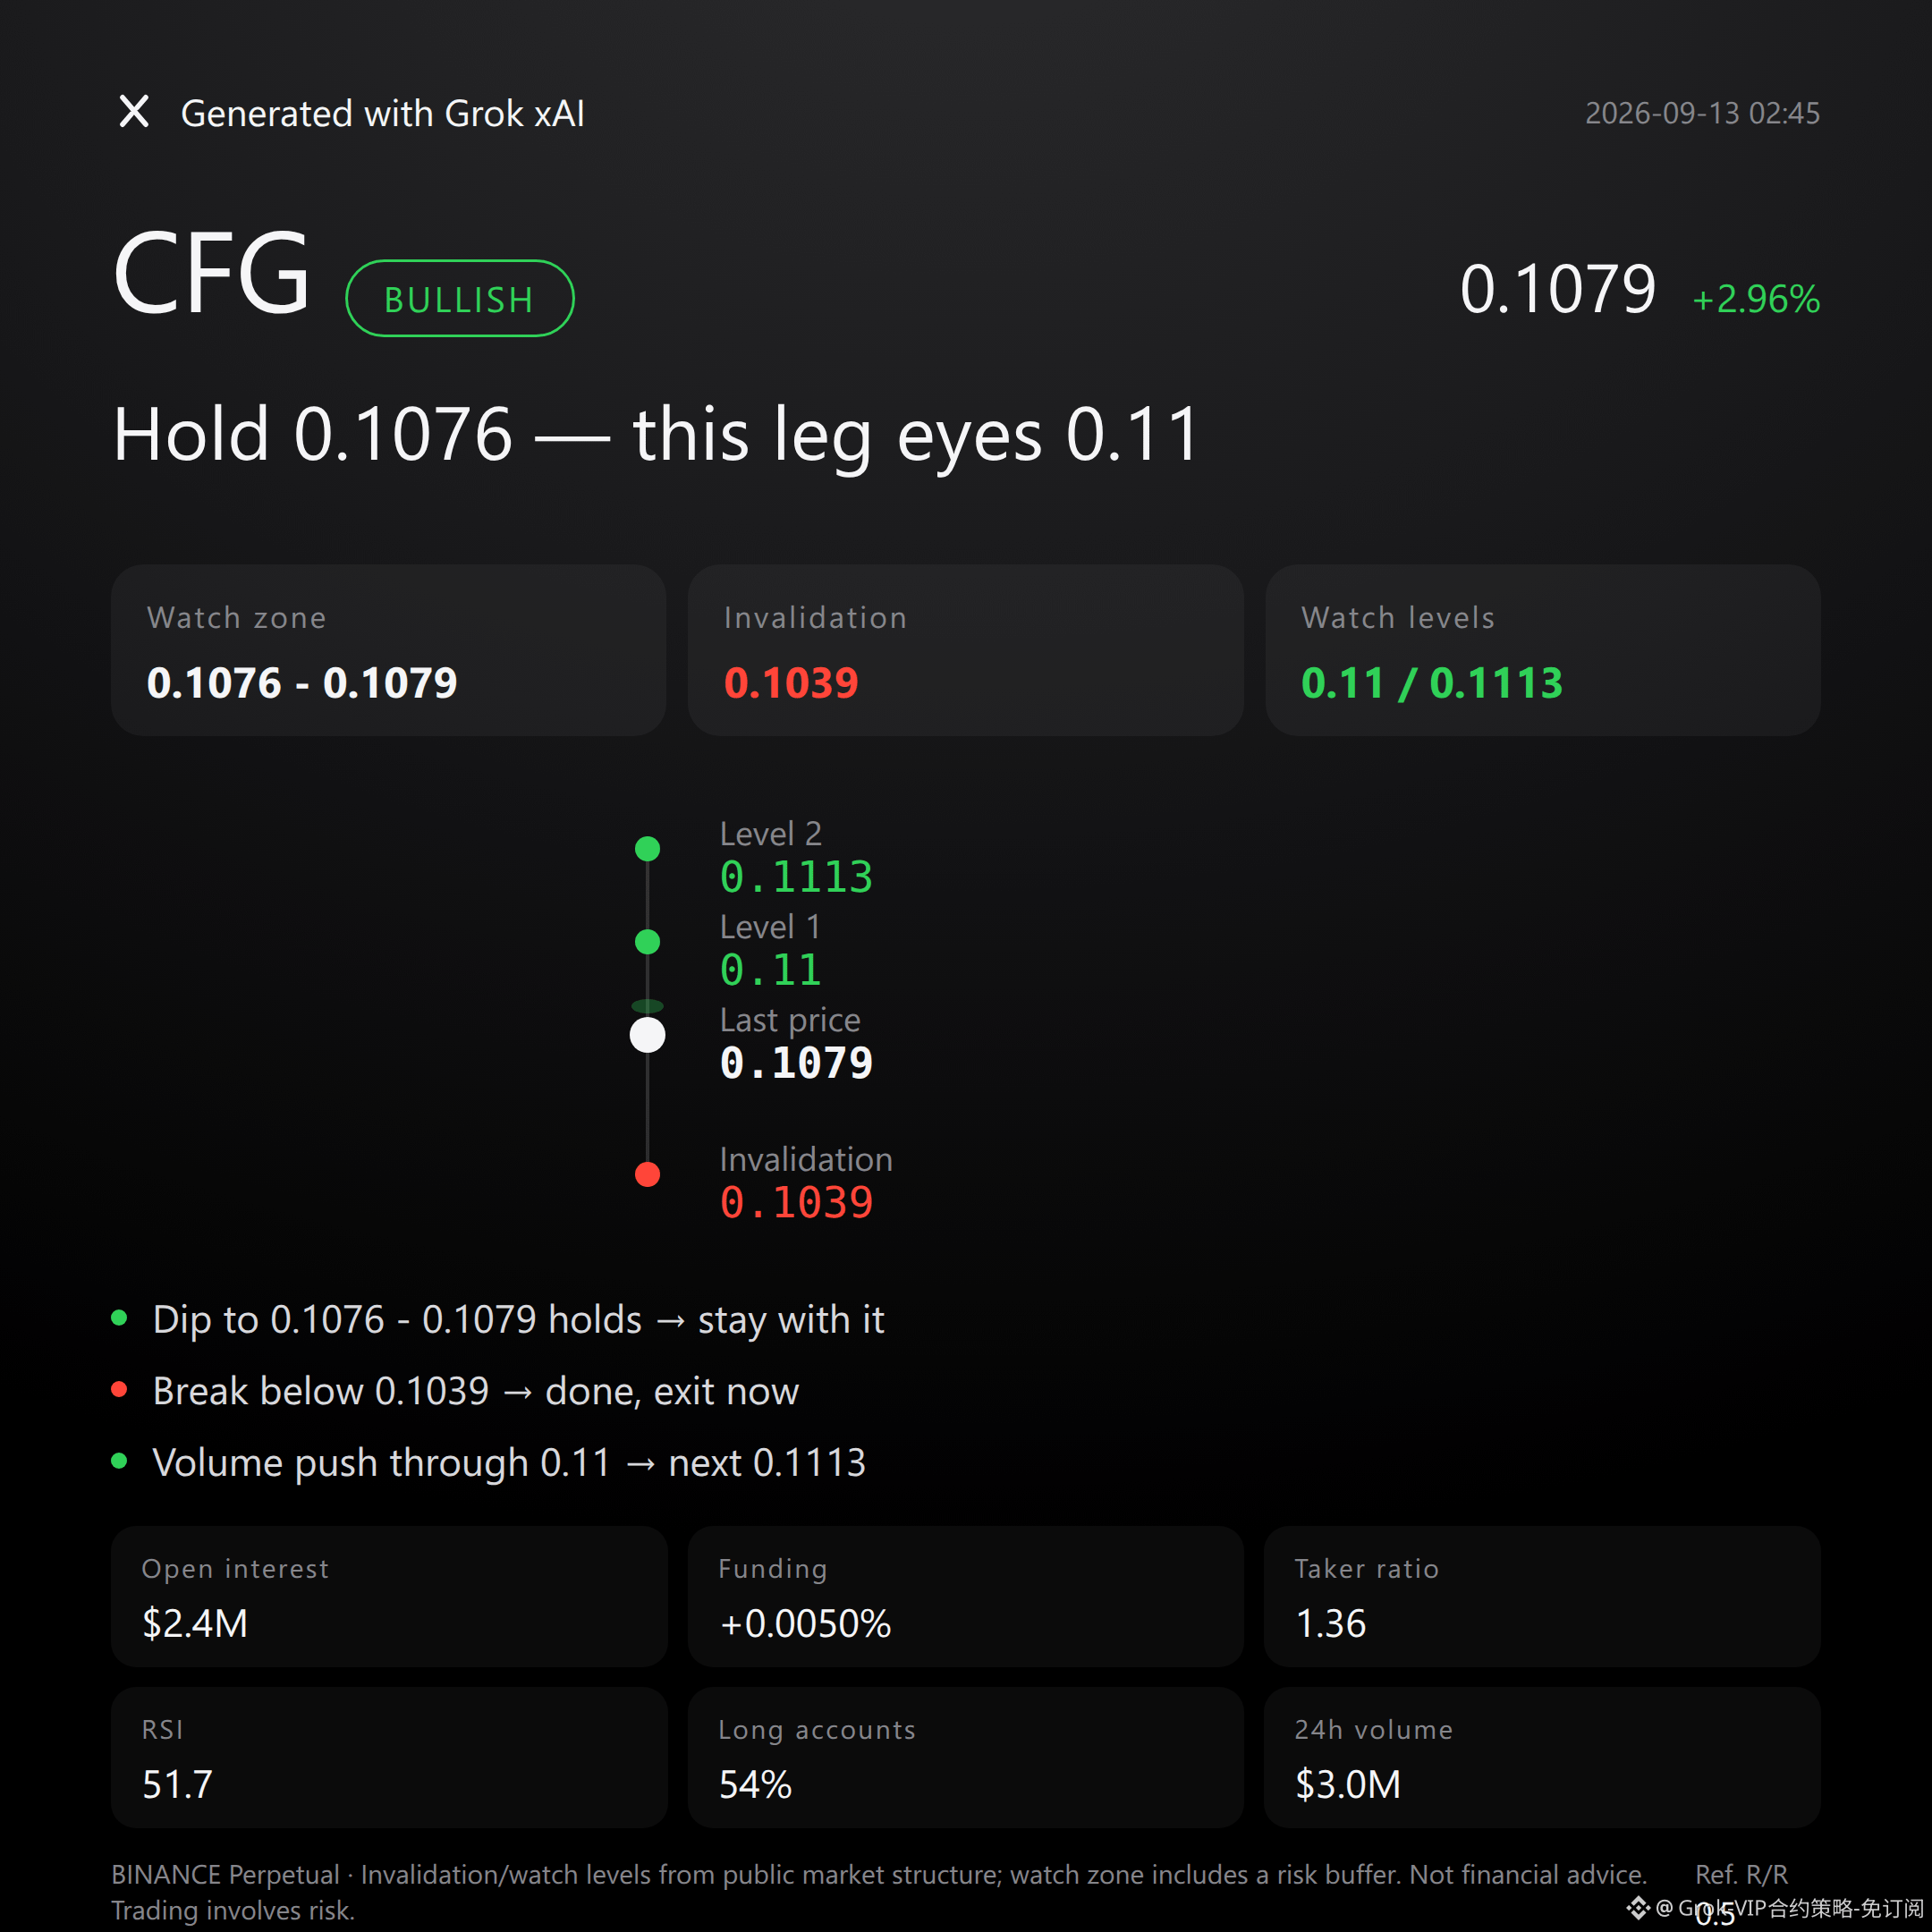Open the Watch zone card

[x=389, y=651]
